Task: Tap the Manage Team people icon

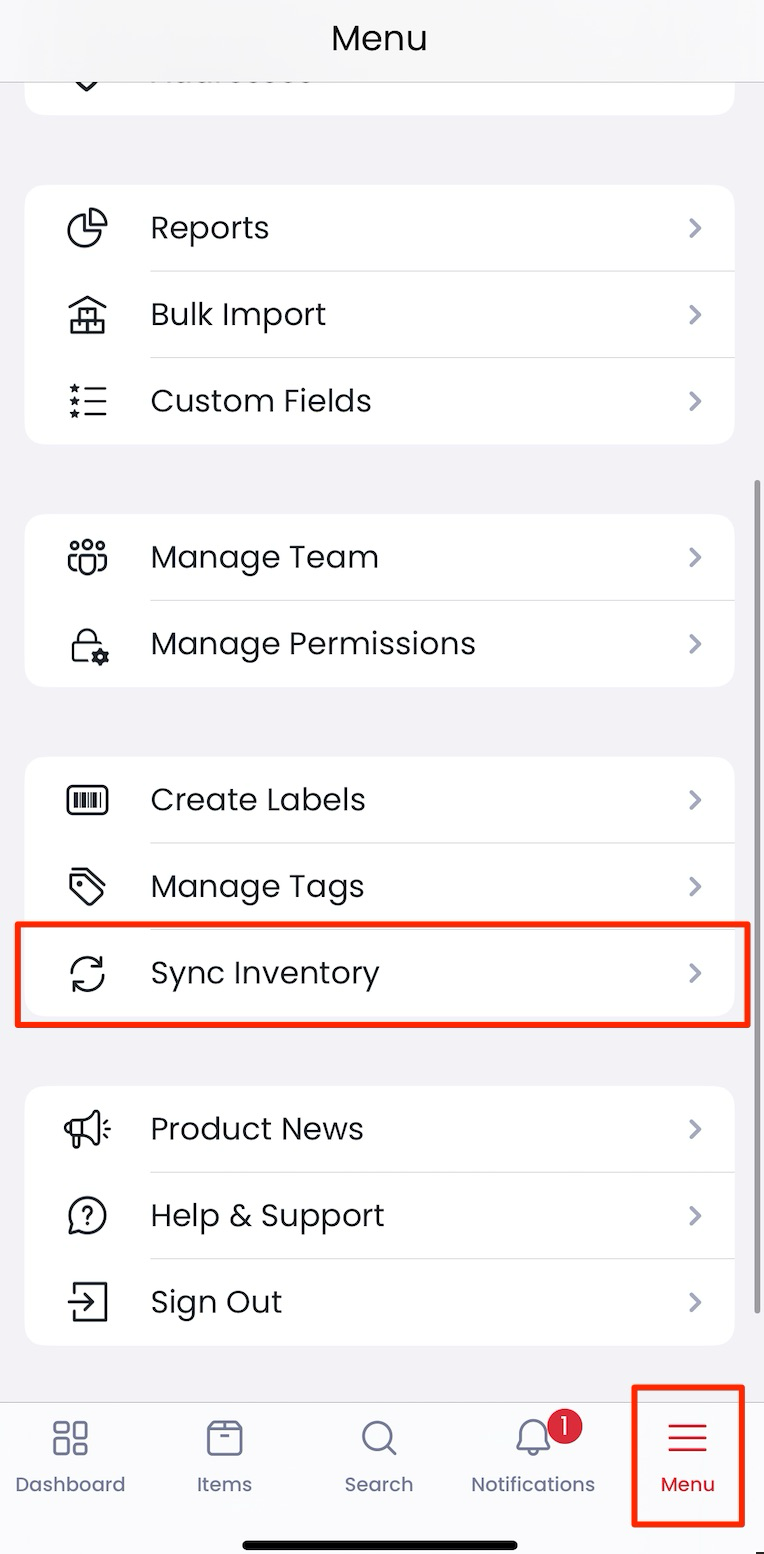Action: pyautogui.click(x=87, y=556)
